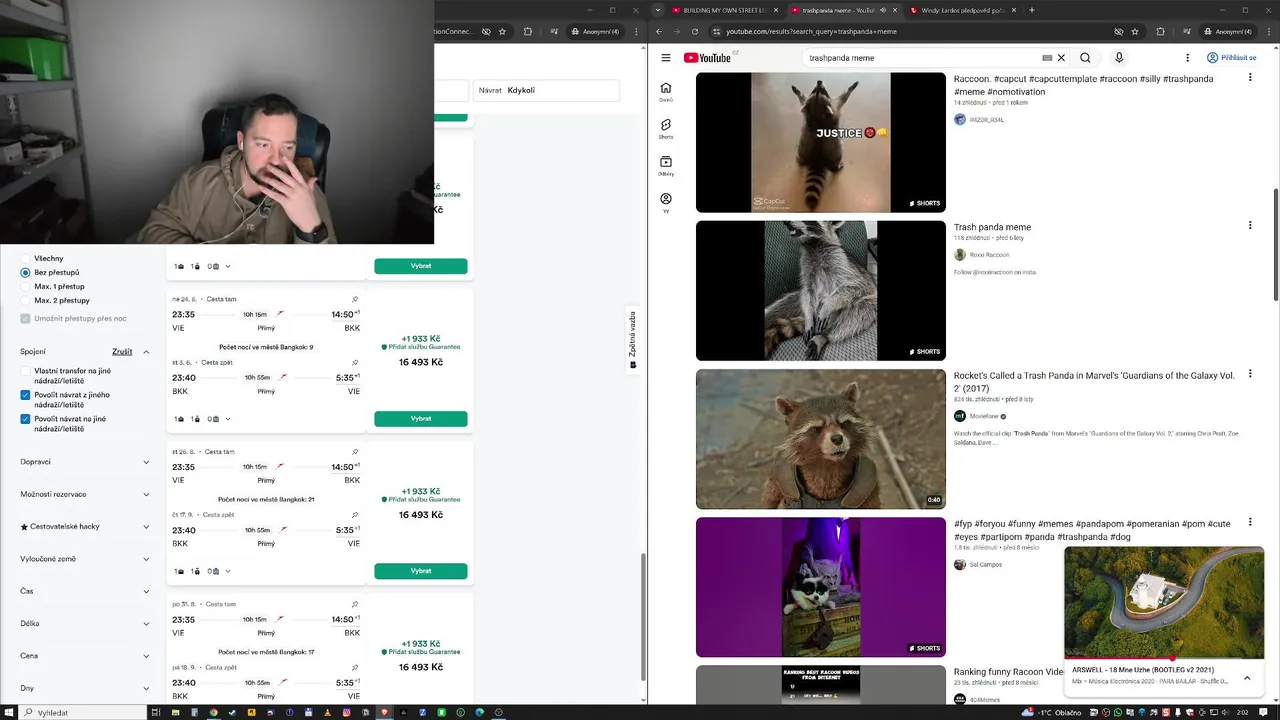Open more options for the Raccoon capcut video
Screen dimensions: 1280x720
coord(1249,77)
